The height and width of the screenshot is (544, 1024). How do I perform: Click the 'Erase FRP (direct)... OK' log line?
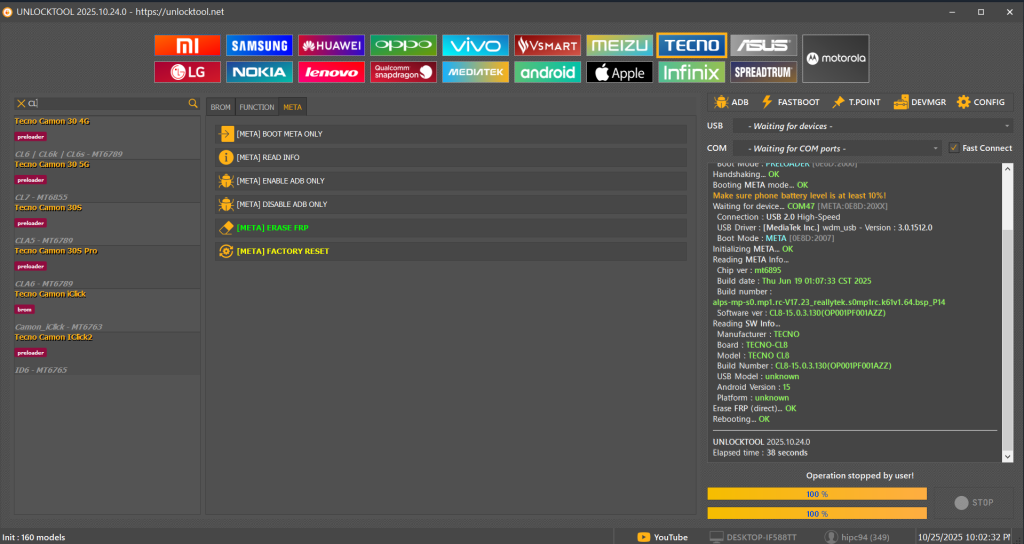(754, 408)
